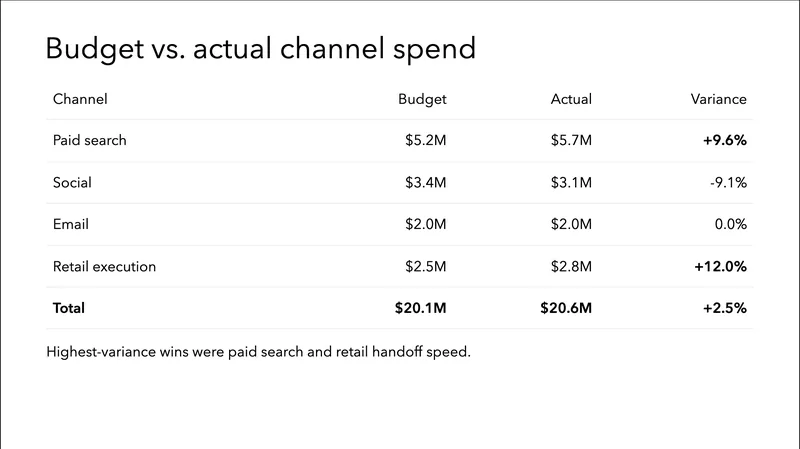This screenshot has width=800, height=449.
Task: Select the 0.0% email variance cell
Action: click(x=729, y=225)
